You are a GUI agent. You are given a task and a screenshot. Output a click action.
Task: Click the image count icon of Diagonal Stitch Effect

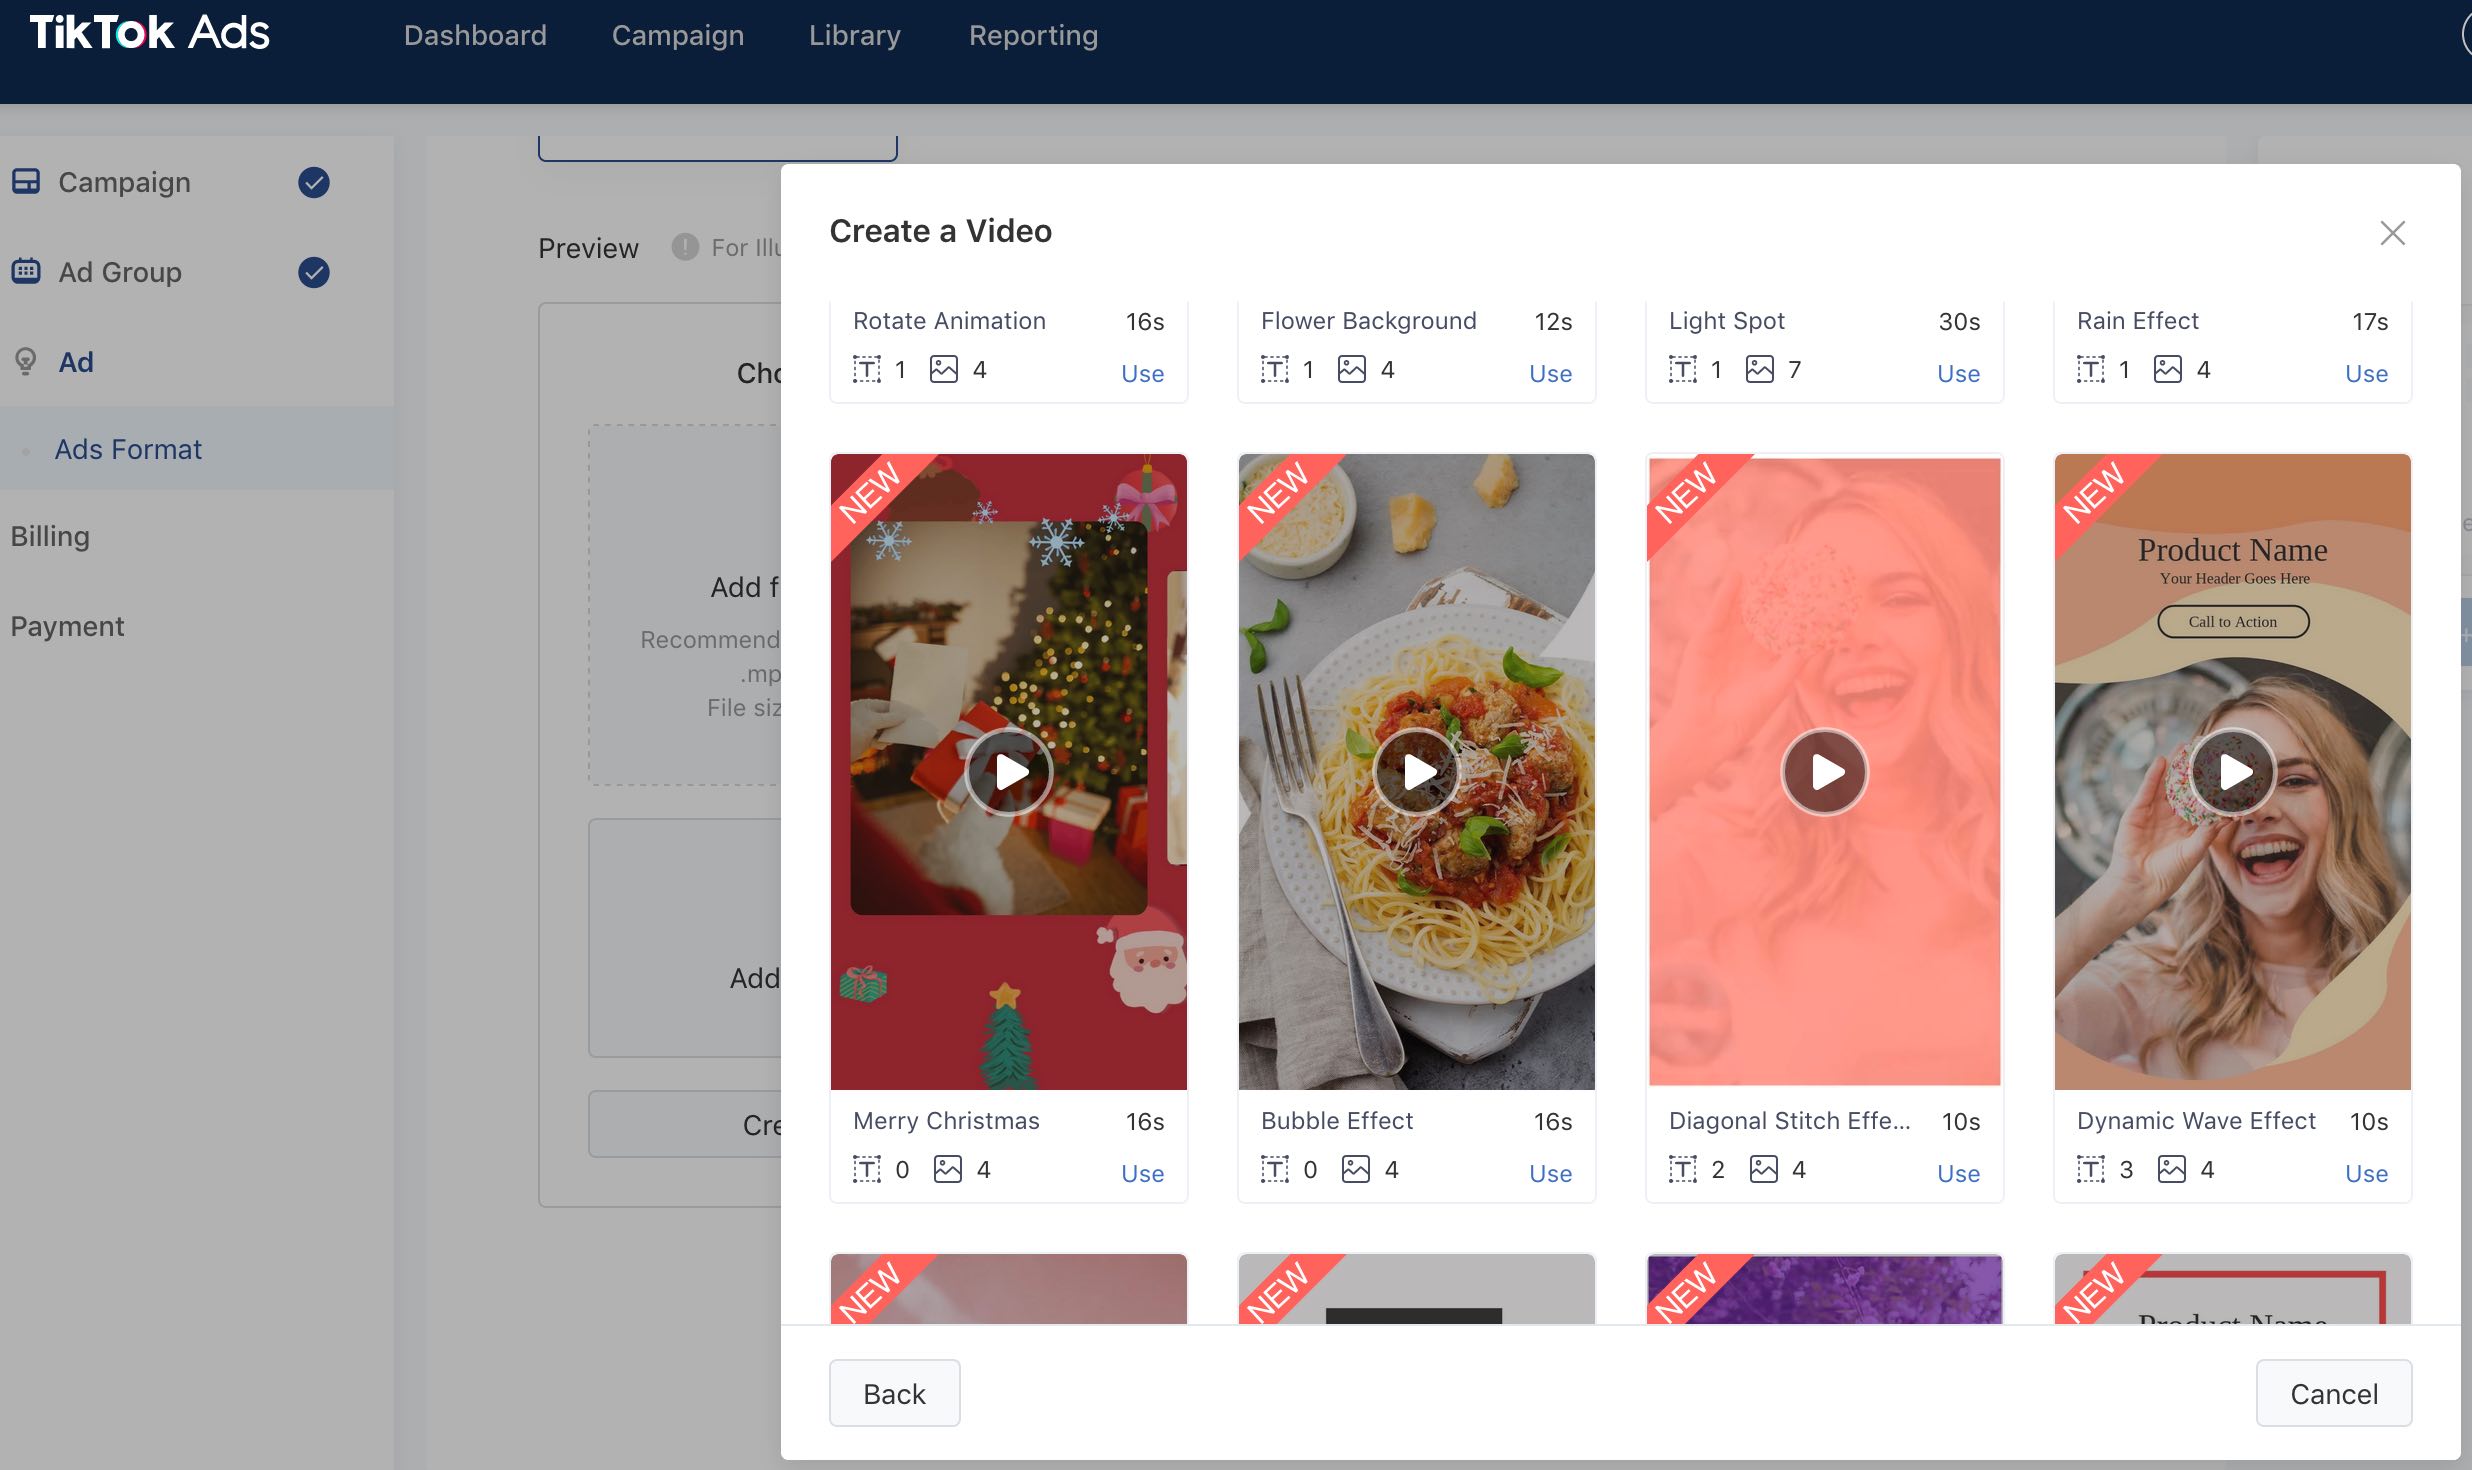pos(1764,1170)
